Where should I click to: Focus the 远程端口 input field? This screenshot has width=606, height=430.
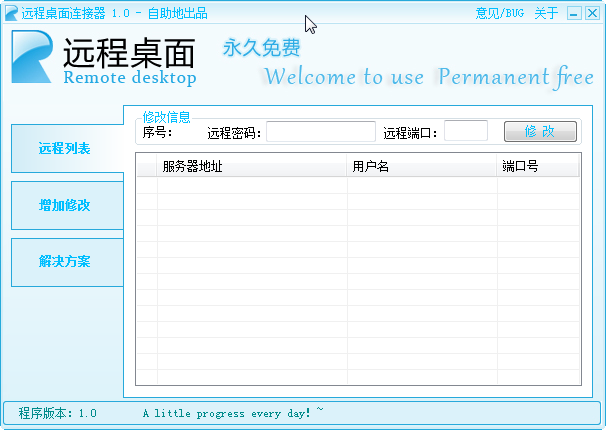click(x=466, y=131)
